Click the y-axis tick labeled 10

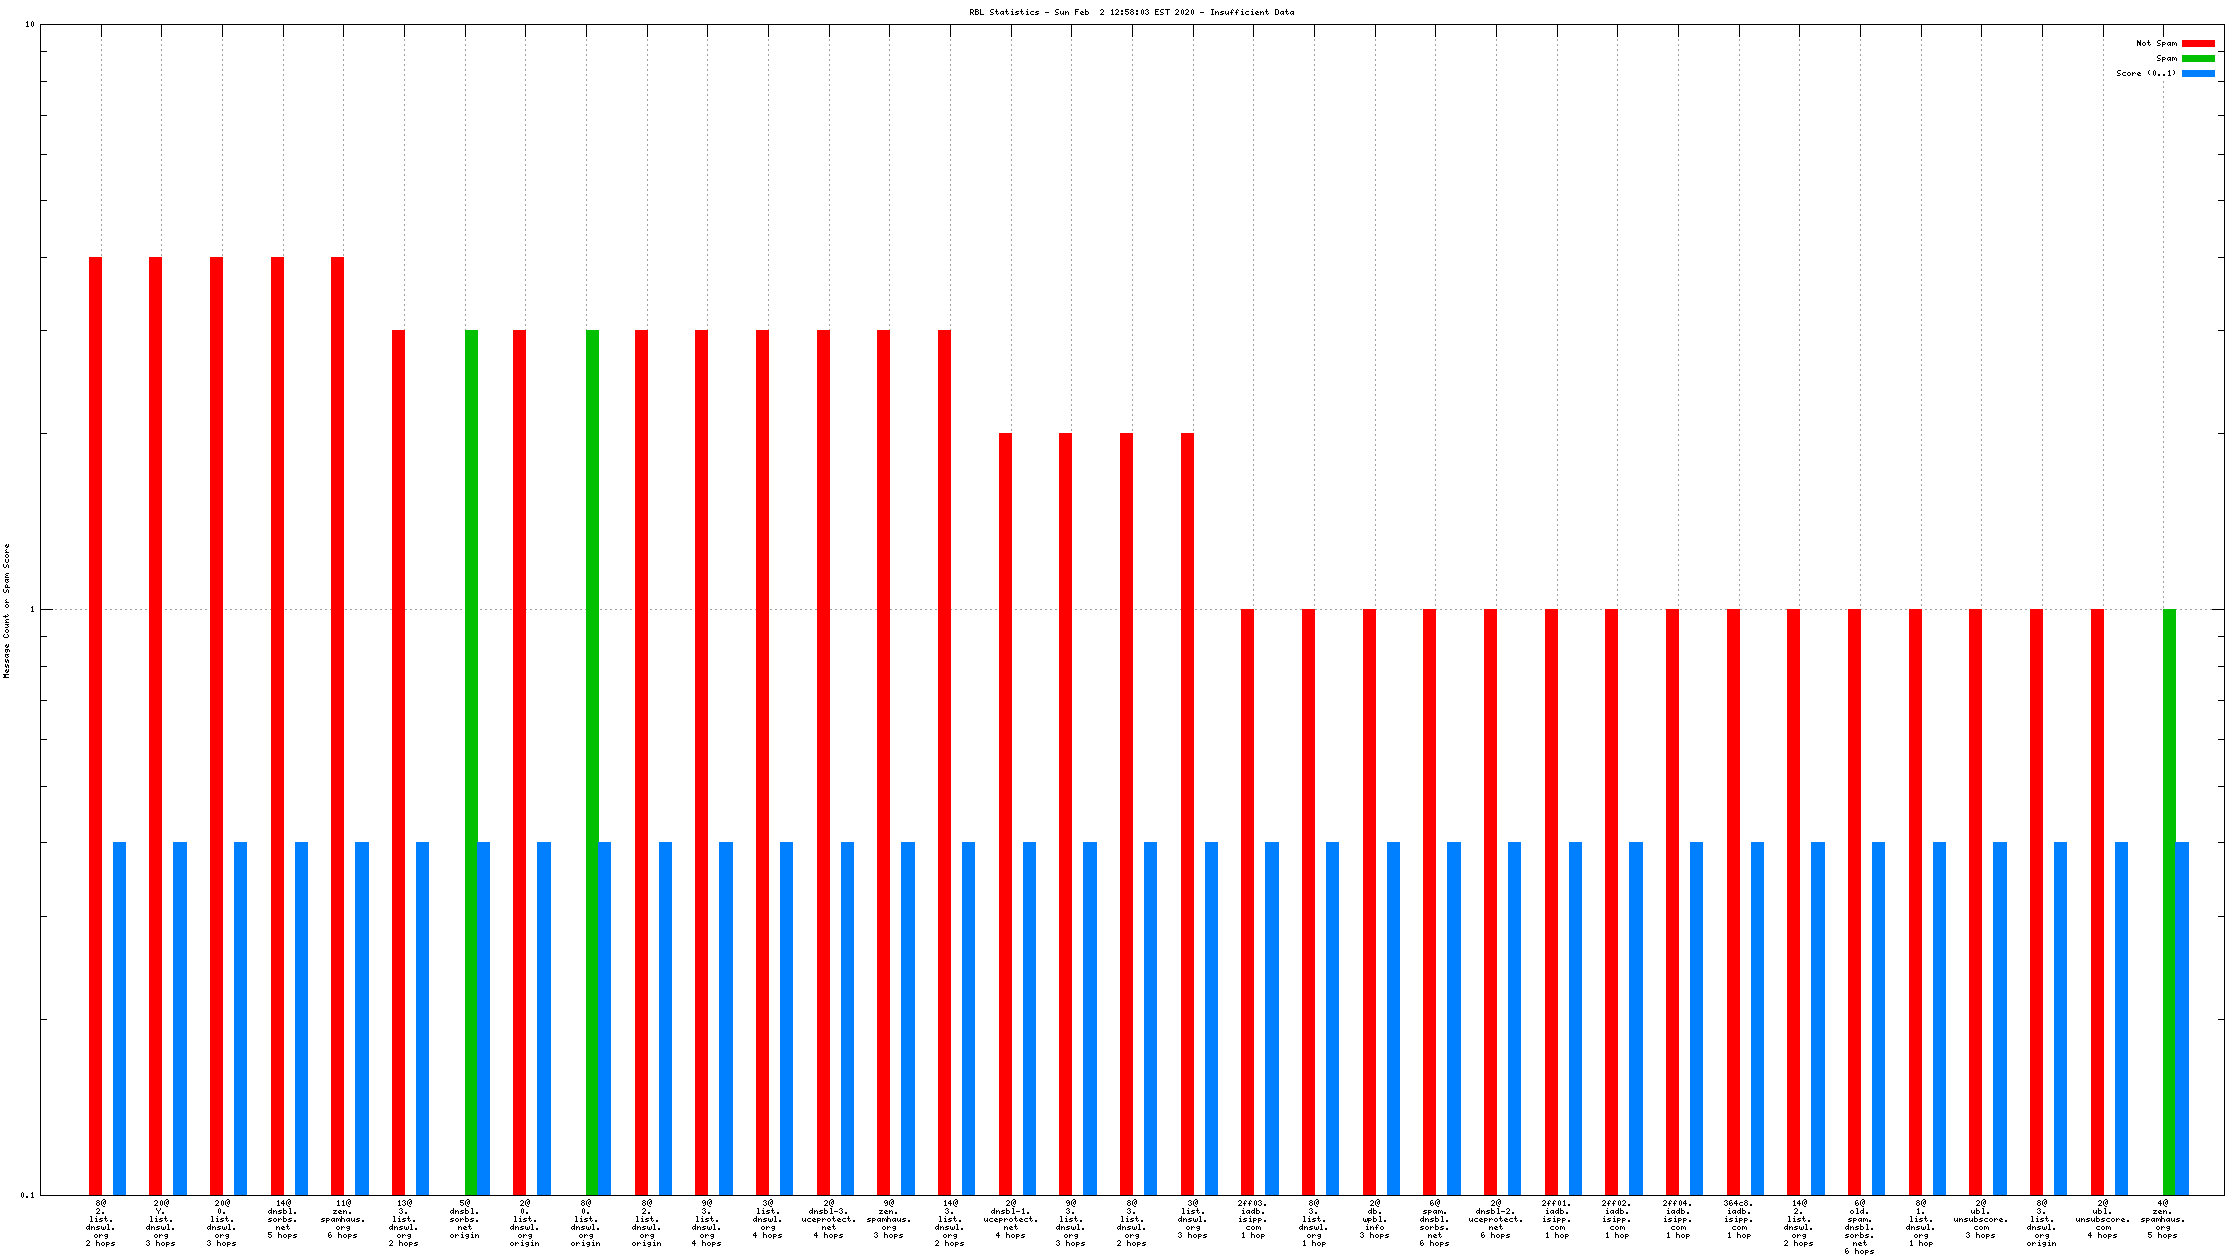(29, 25)
